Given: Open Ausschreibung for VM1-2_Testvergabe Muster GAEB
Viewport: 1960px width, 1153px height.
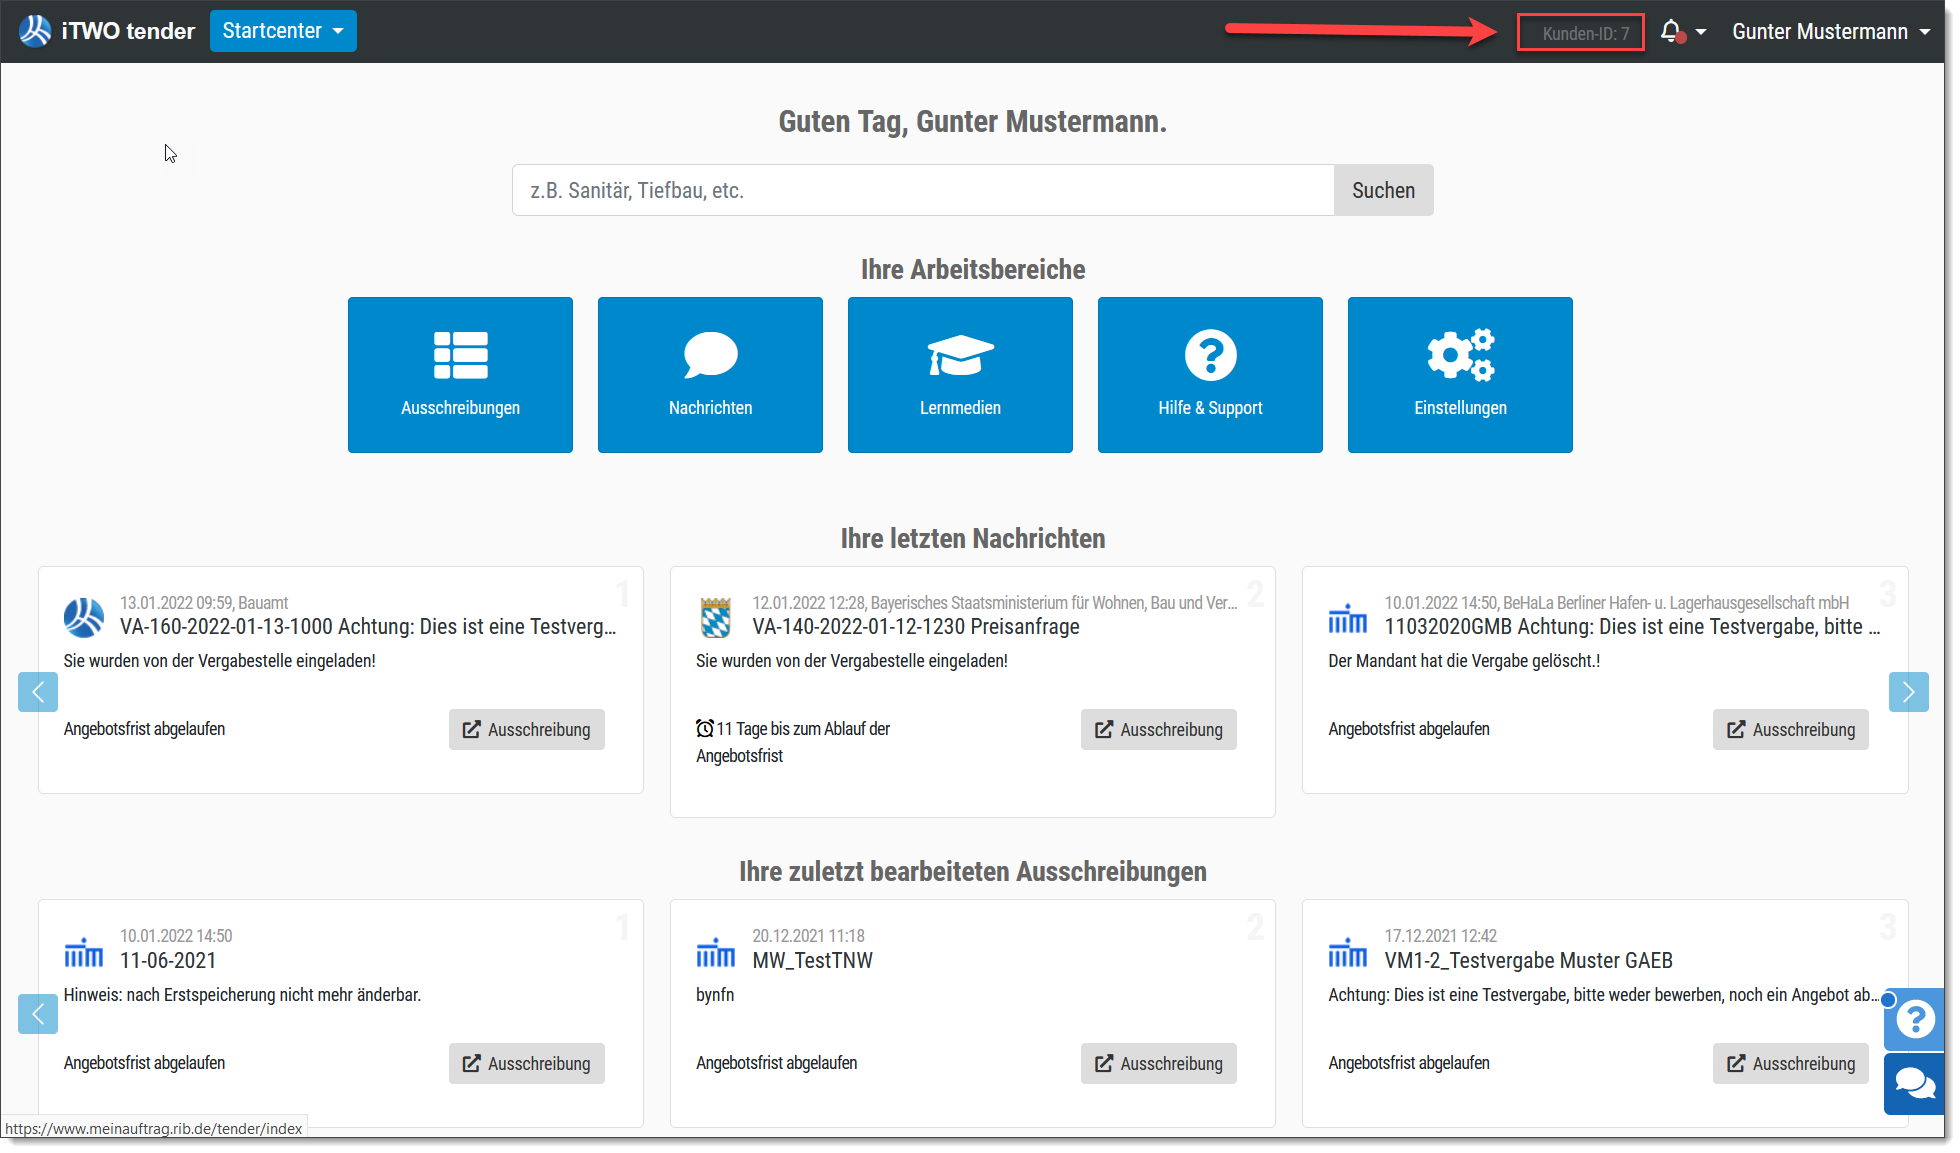Looking at the screenshot, I should point(1790,1064).
